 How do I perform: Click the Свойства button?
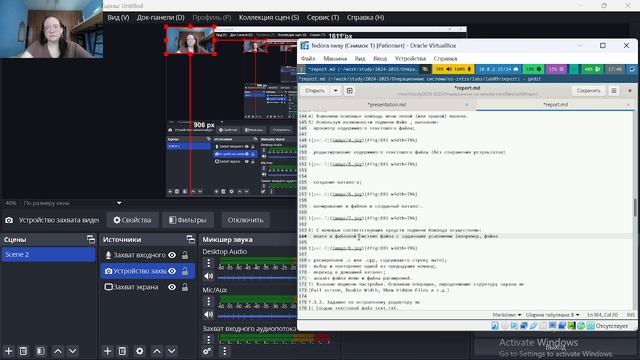(x=132, y=220)
